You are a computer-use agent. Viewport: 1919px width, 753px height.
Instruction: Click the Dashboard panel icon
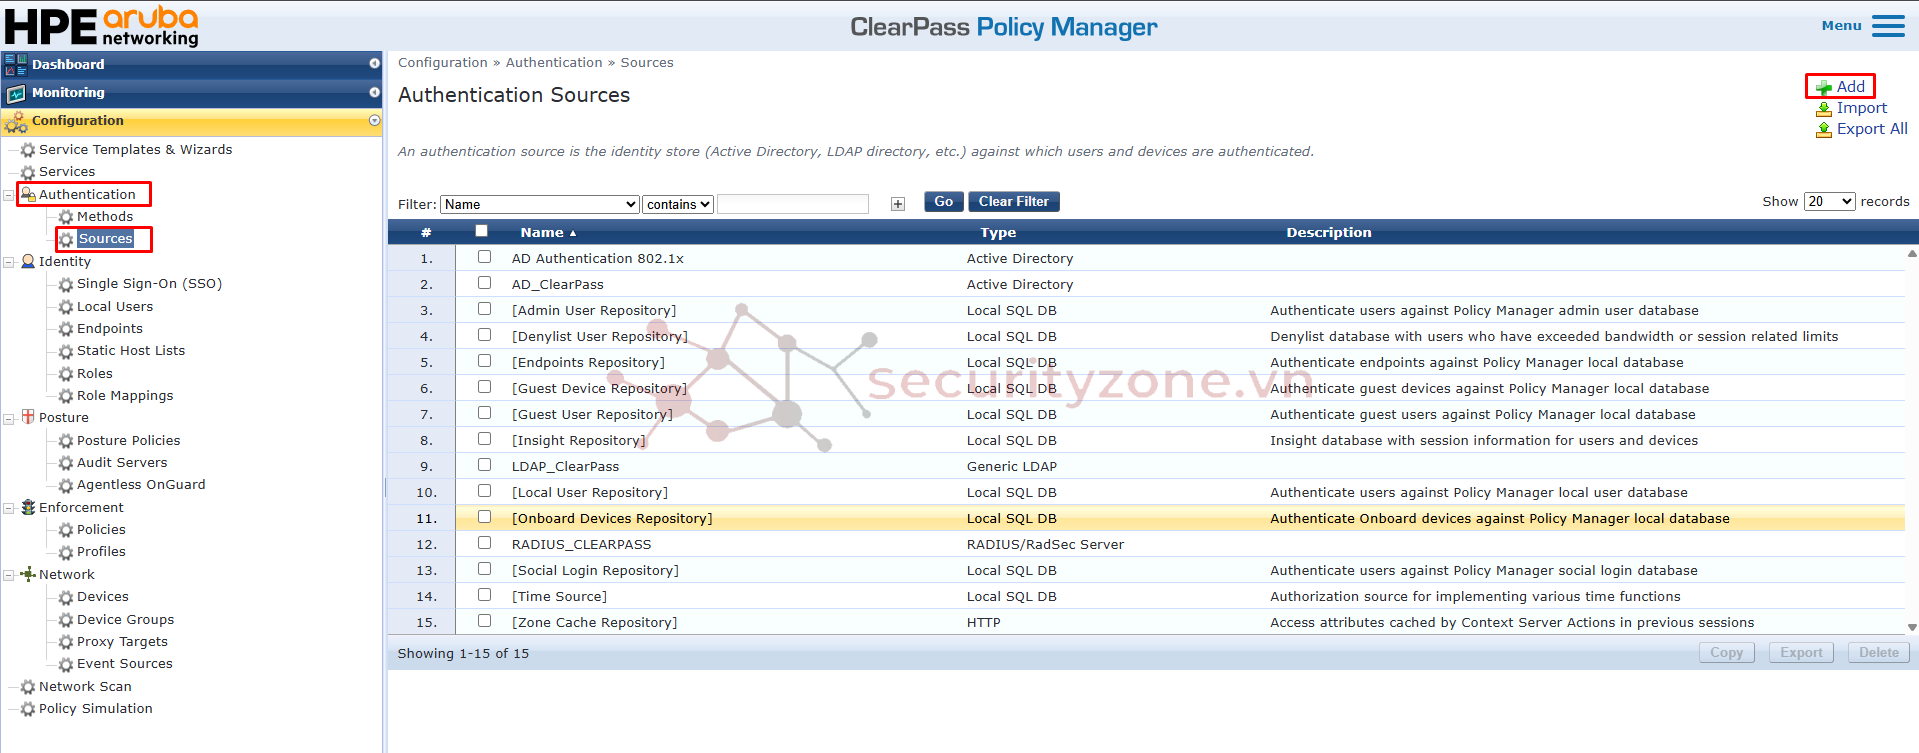point(16,64)
